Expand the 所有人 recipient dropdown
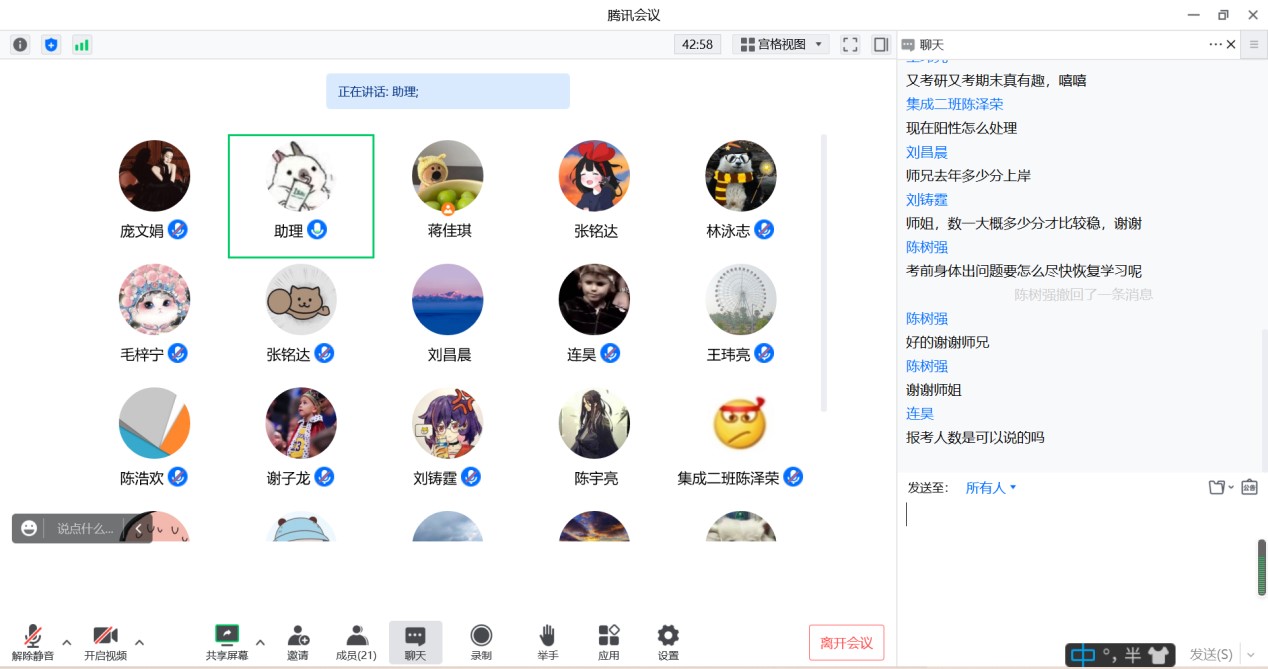 coord(990,488)
